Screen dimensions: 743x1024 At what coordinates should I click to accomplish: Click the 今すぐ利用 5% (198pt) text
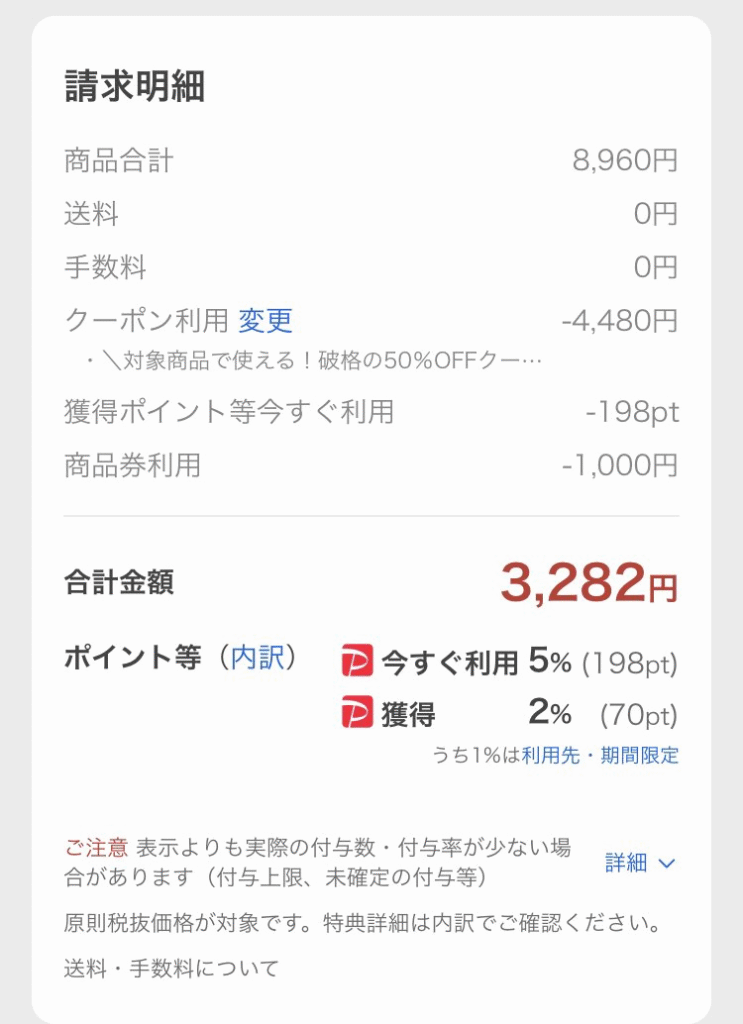pos(530,662)
